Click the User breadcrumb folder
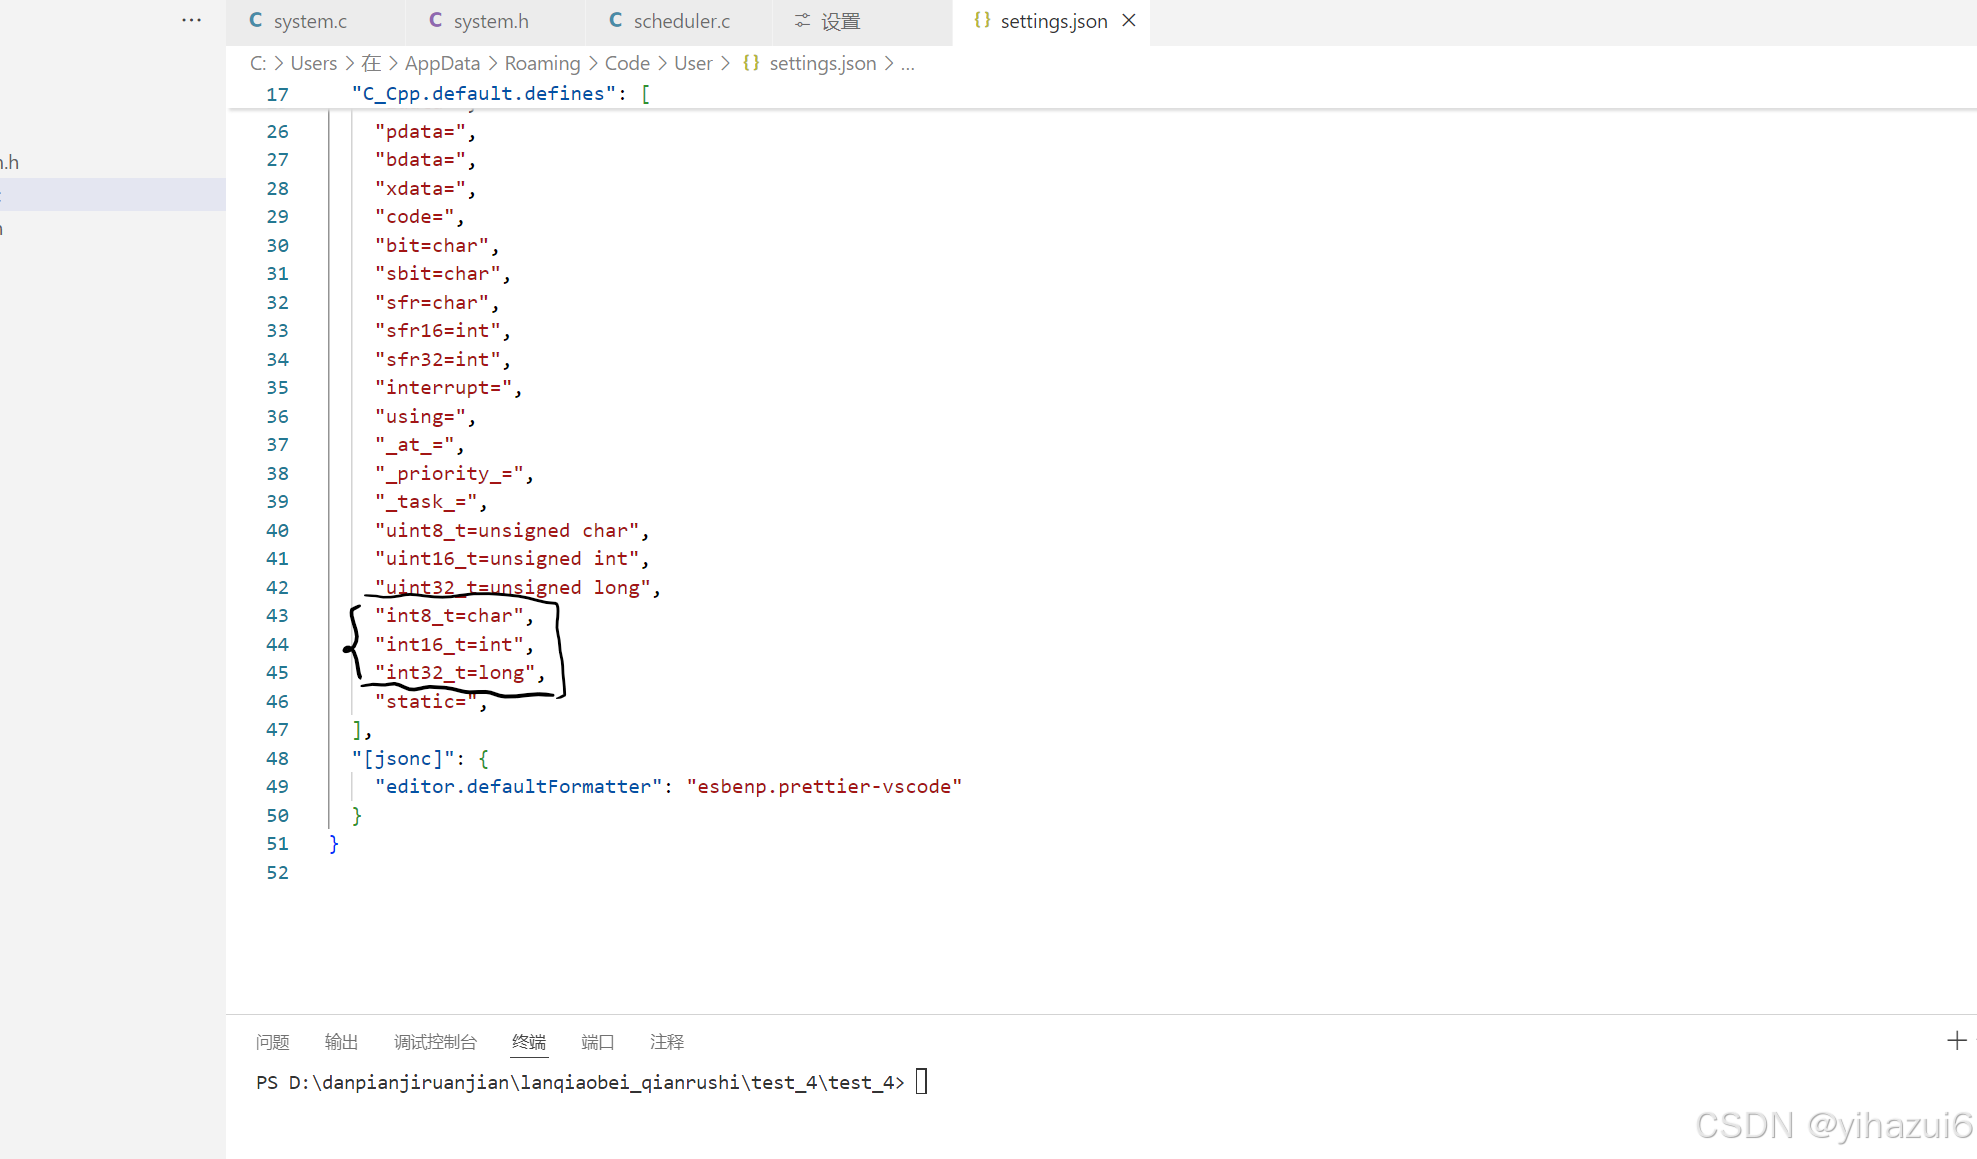The image size is (1977, 1159). coord(693,63)
